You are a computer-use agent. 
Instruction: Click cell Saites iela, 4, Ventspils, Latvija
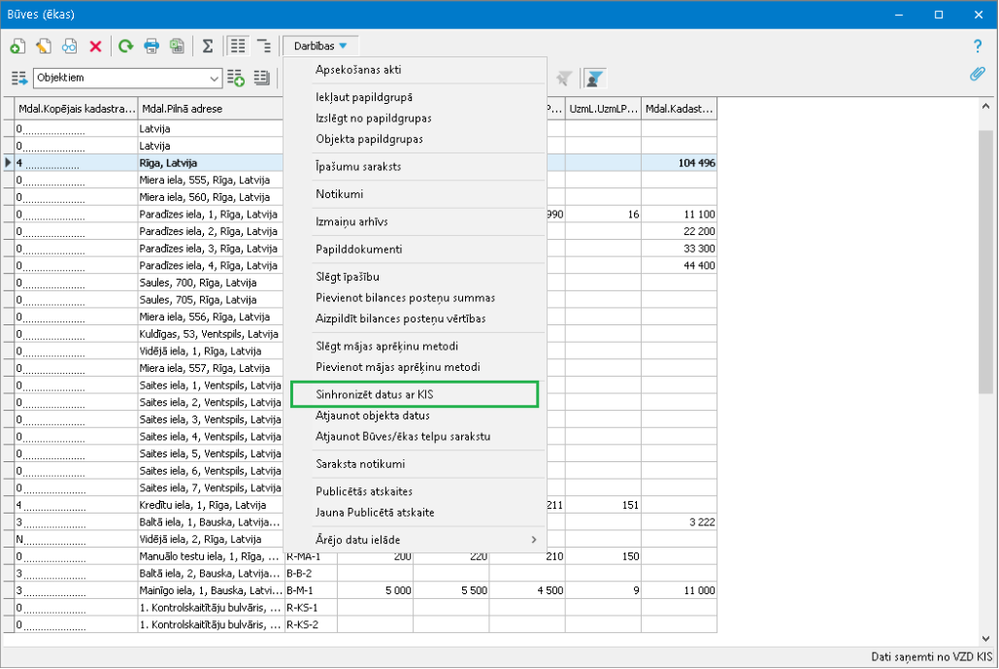(211, 437)
